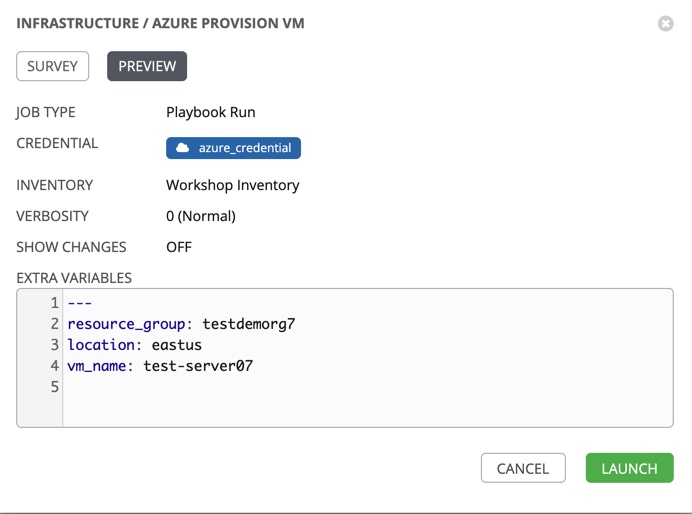Click the cloud icon in the credential tag

[x=182, y=148]
